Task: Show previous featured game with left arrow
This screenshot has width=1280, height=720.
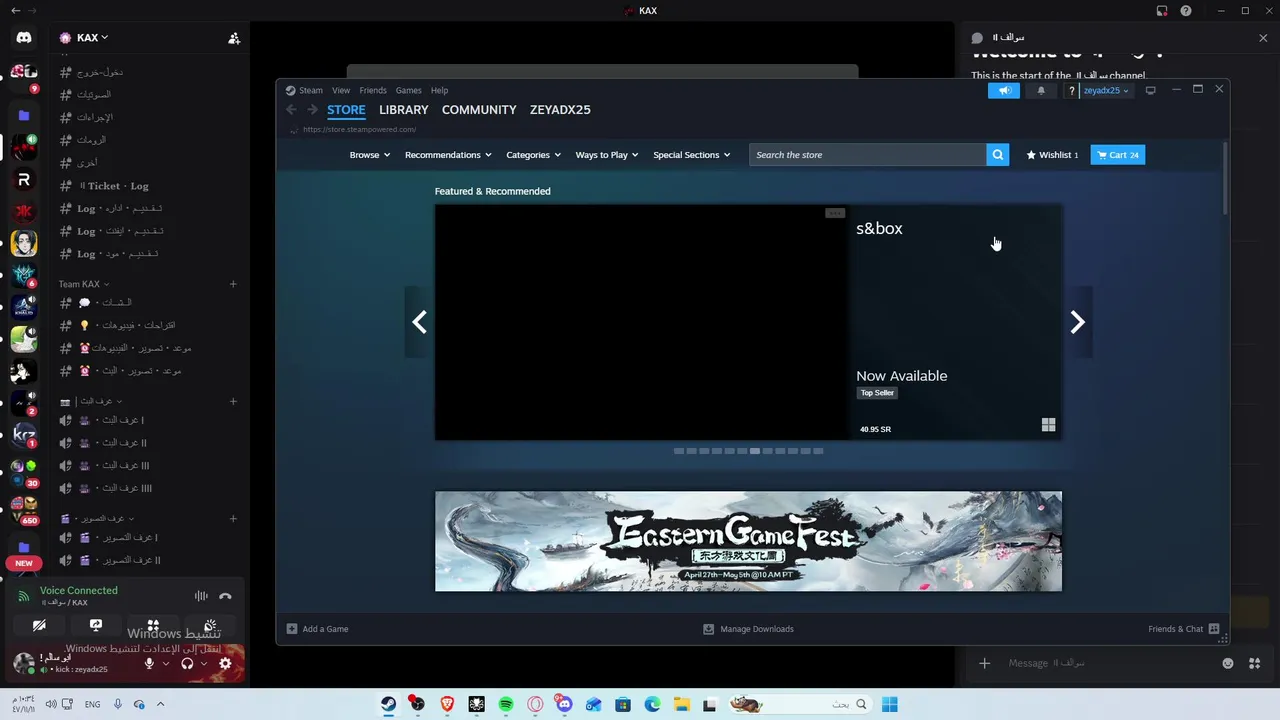Action: pos(419,322)
